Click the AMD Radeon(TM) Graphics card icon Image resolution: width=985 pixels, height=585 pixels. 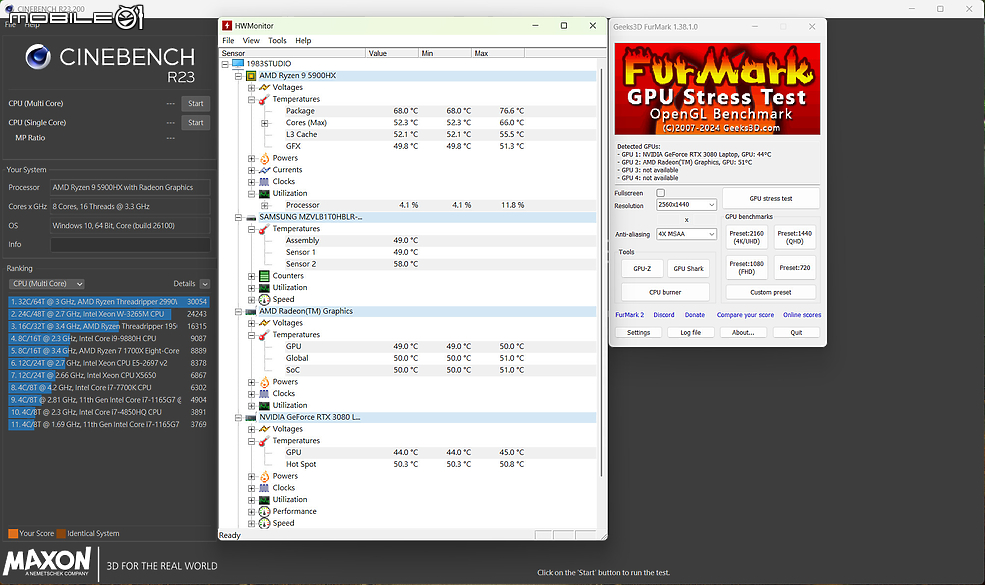[251, 312]
